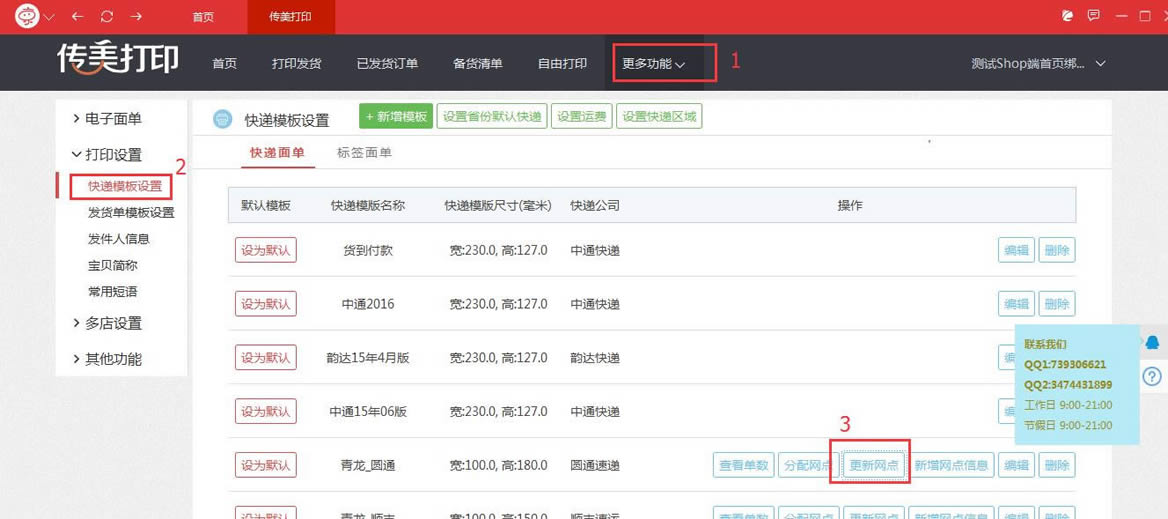Reload the page with the refresh icon
This screenshot has width=1168, height=519.
(107, 16)
